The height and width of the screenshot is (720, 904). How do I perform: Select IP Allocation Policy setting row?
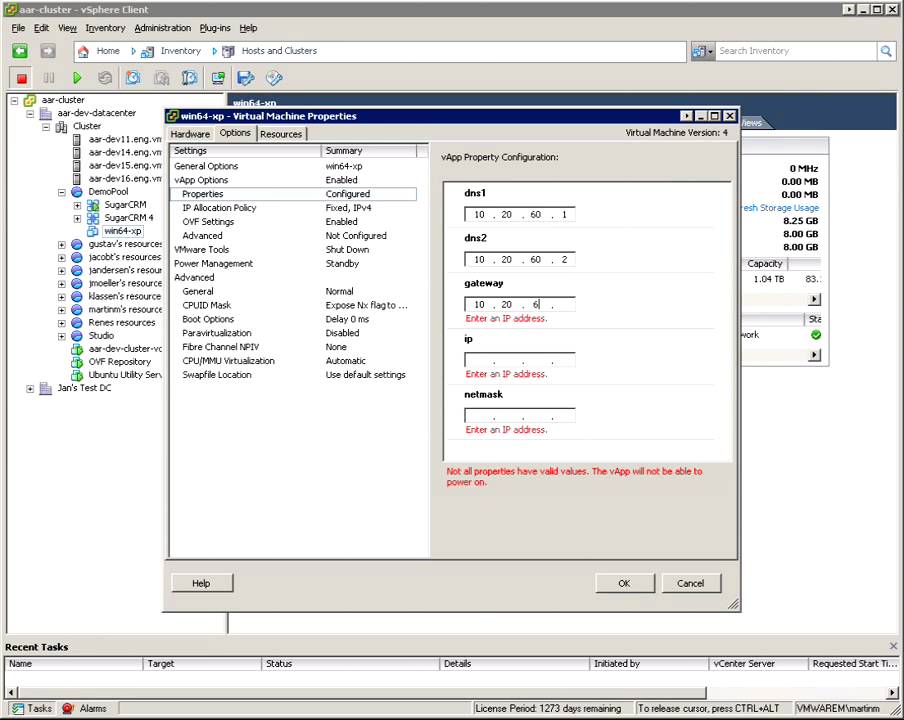click(x=293, y=208)
